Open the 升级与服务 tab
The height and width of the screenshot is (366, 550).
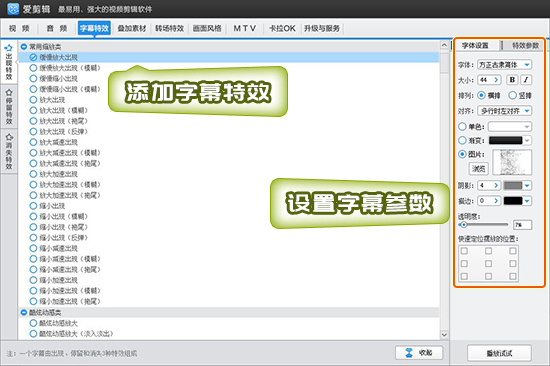[322, 28]
